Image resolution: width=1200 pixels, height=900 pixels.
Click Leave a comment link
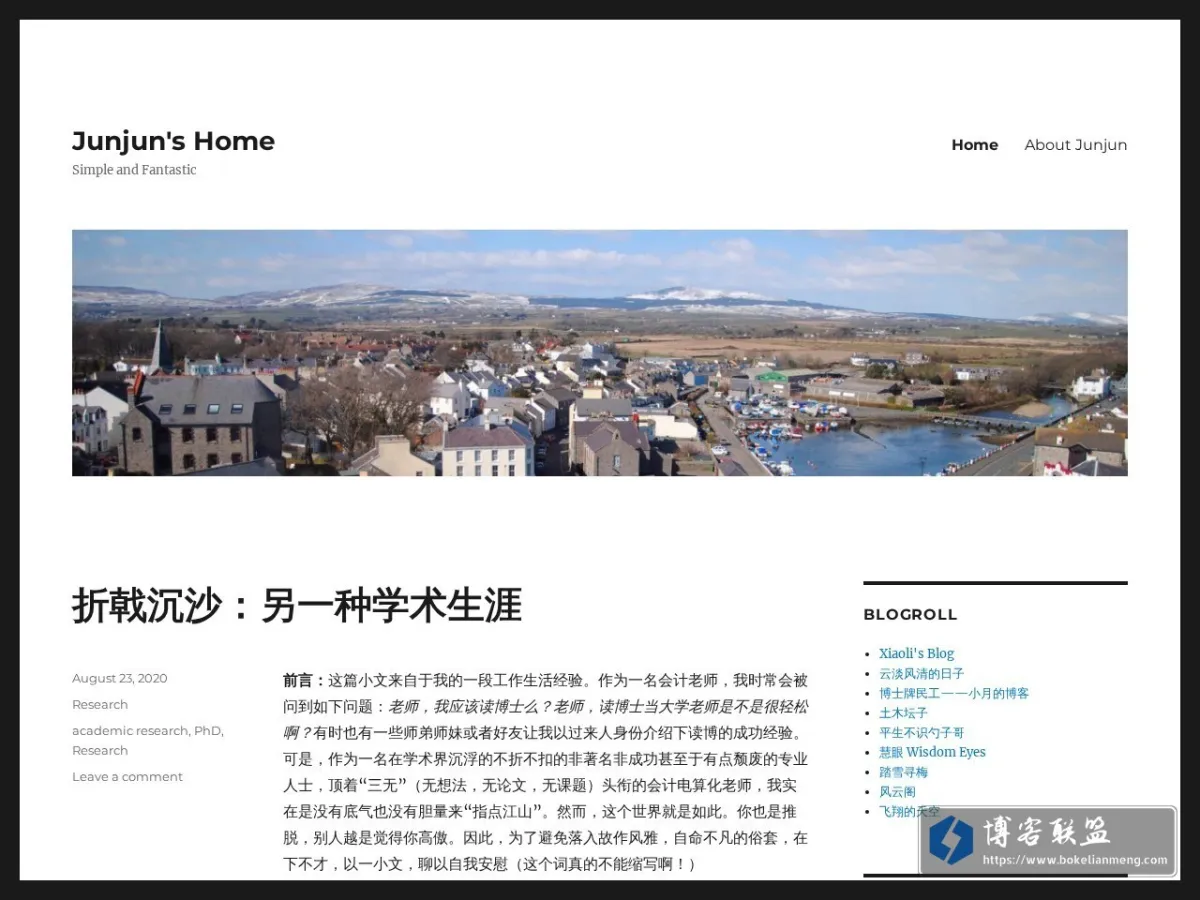127,777
